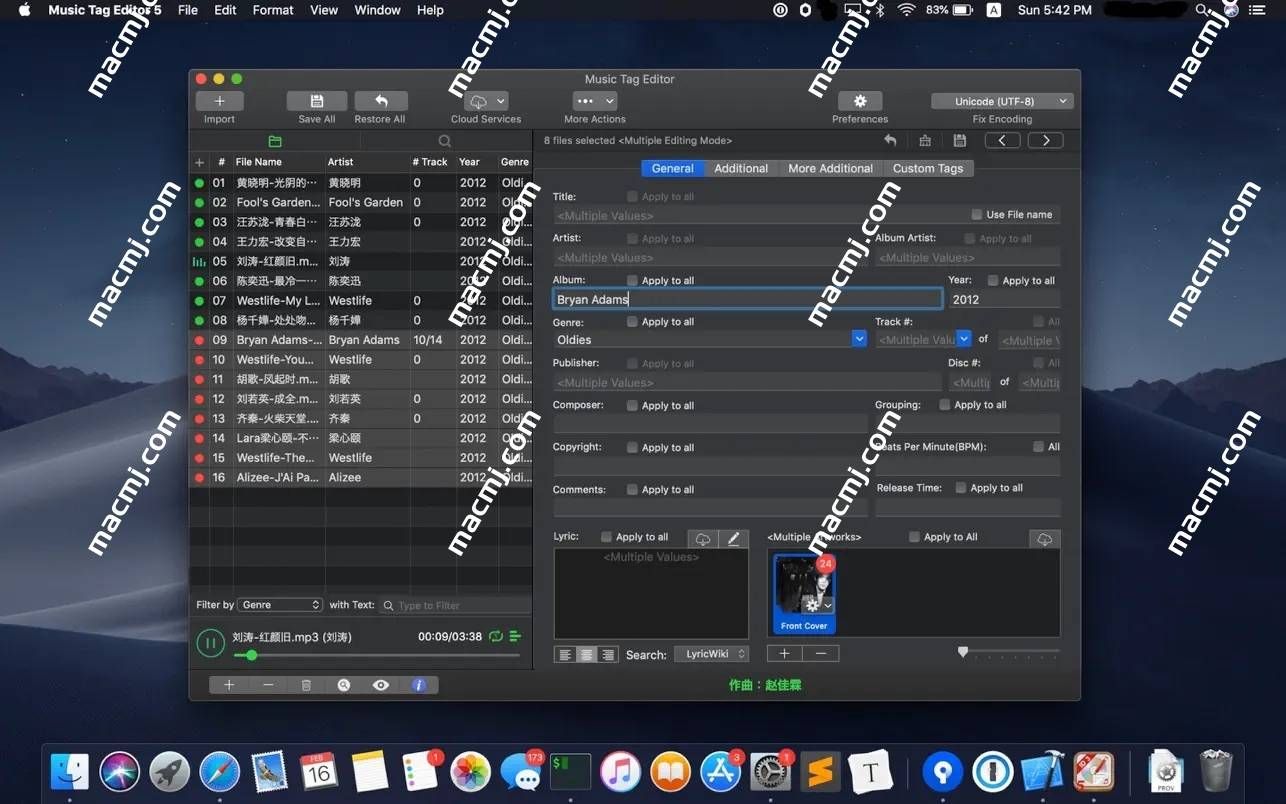Click the search magnifier tab in file list
The height and width of the screenshot is (804, 1286).
click(445, 141)
